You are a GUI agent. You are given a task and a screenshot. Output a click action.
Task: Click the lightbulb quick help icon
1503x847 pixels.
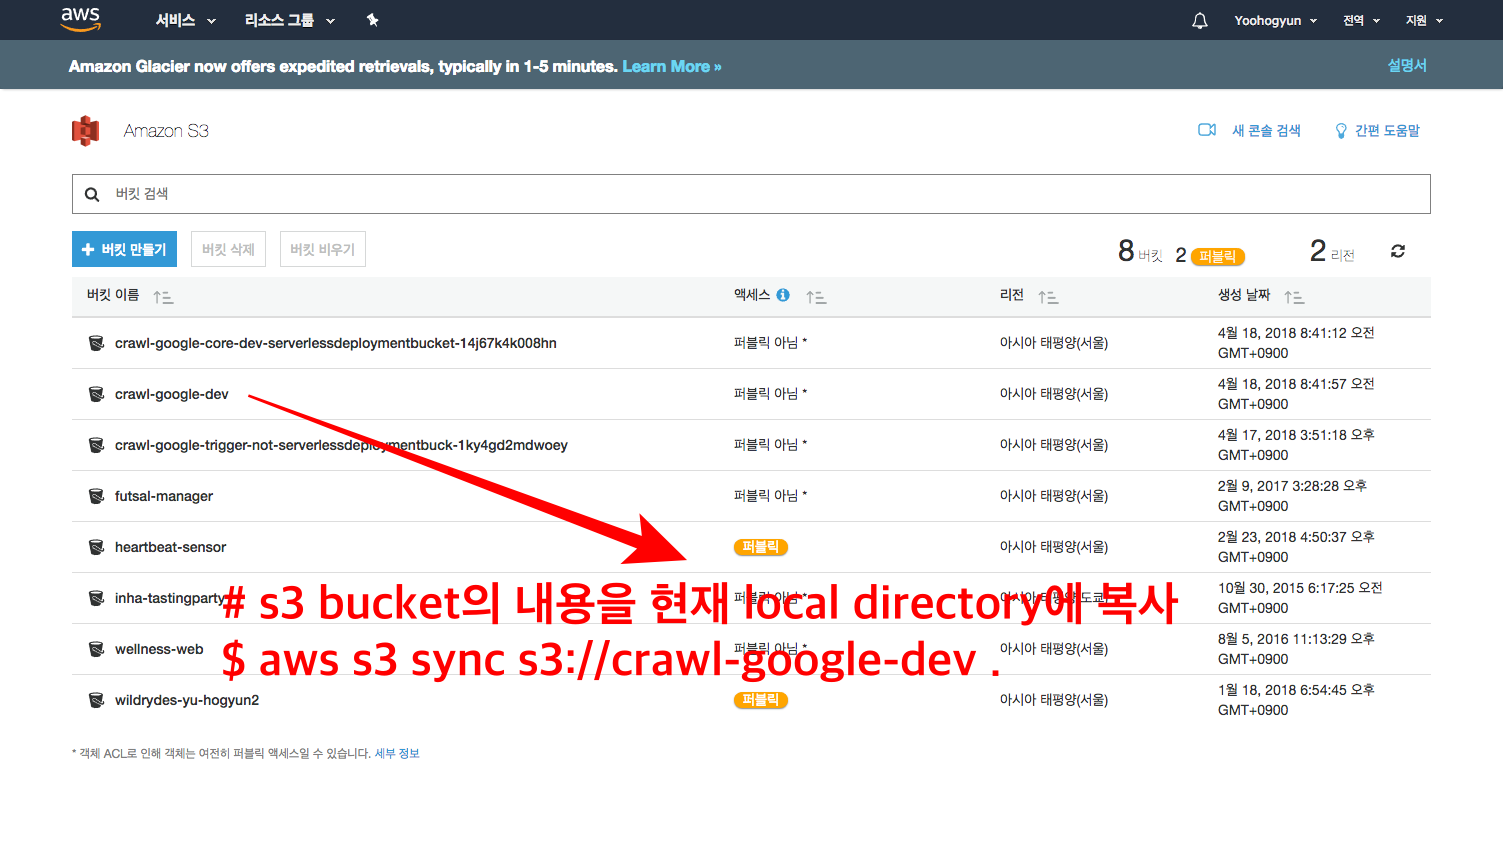[1341, 131]
